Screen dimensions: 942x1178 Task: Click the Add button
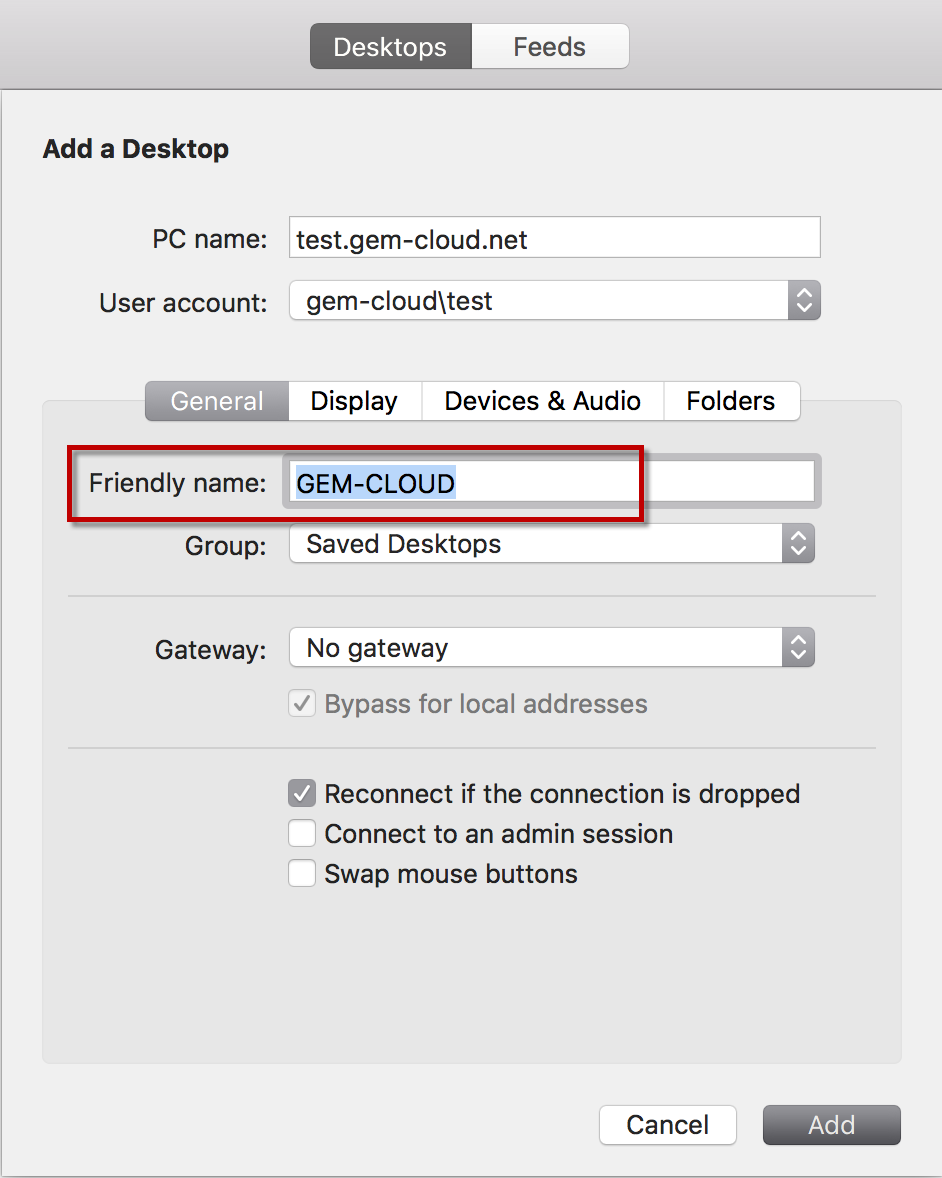pos(832,1125)
